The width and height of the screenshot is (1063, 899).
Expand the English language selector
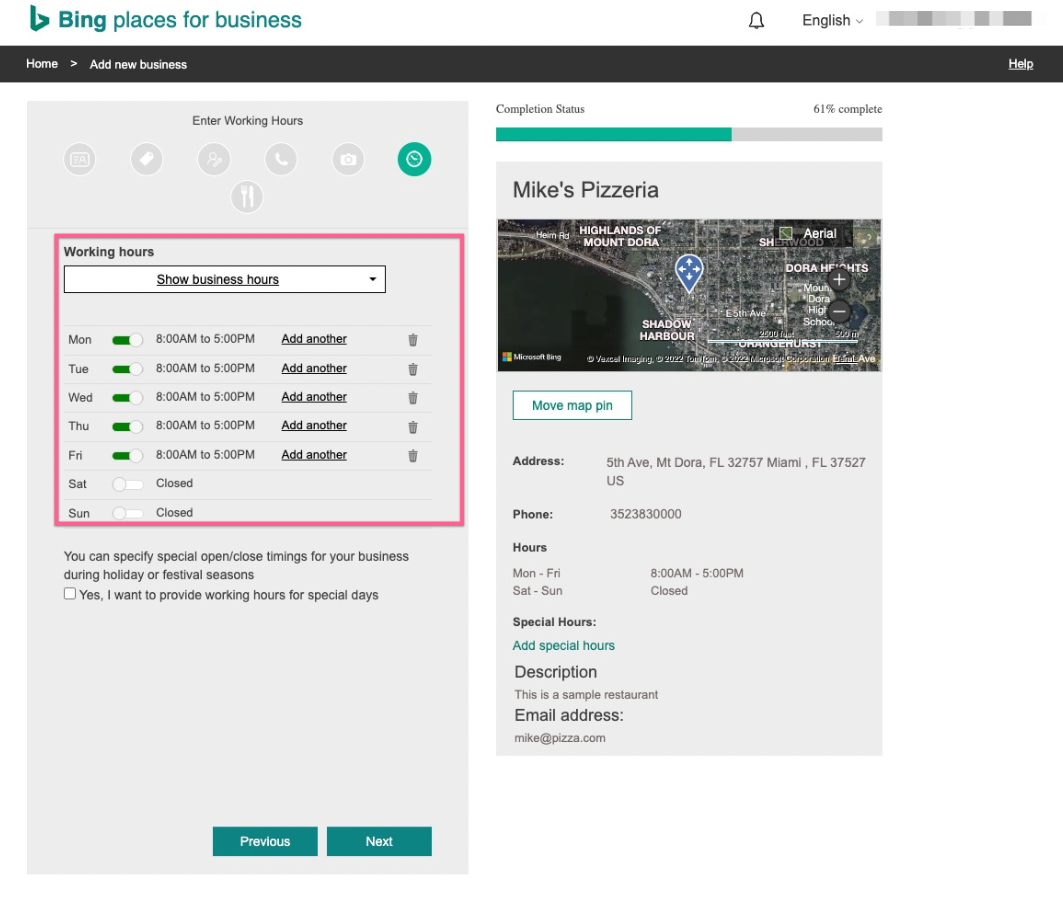coord(832,21)
